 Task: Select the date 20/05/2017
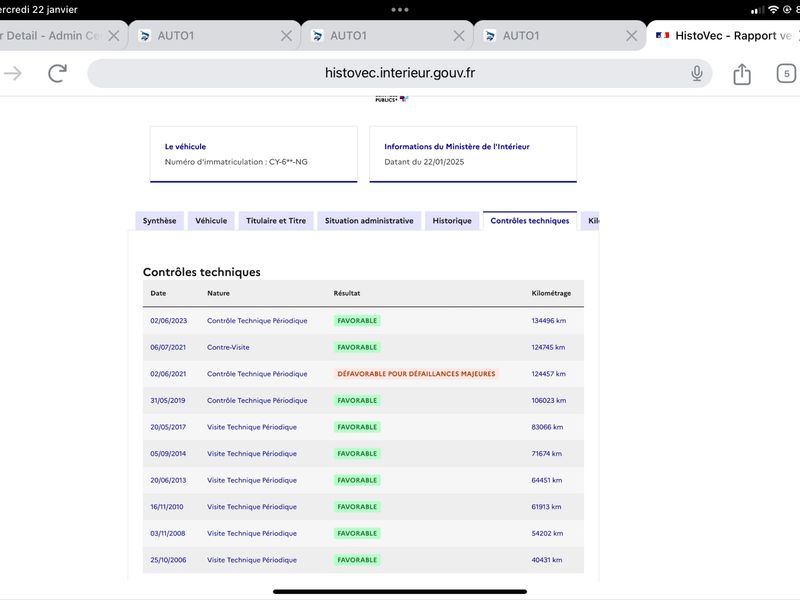(168, 427)
